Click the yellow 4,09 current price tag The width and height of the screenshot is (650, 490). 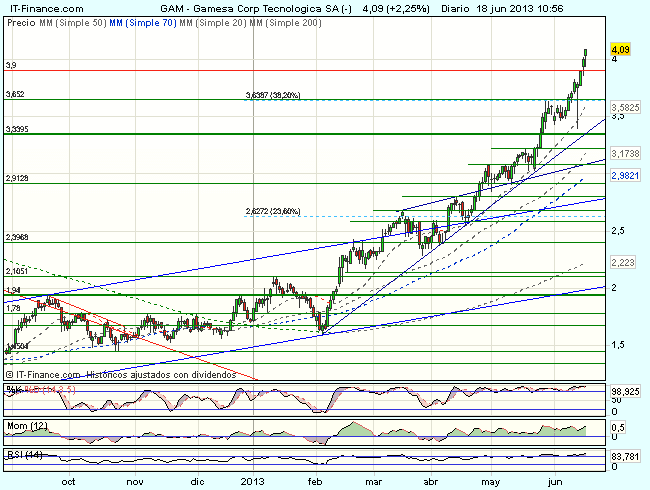click(x=620, y=49)
